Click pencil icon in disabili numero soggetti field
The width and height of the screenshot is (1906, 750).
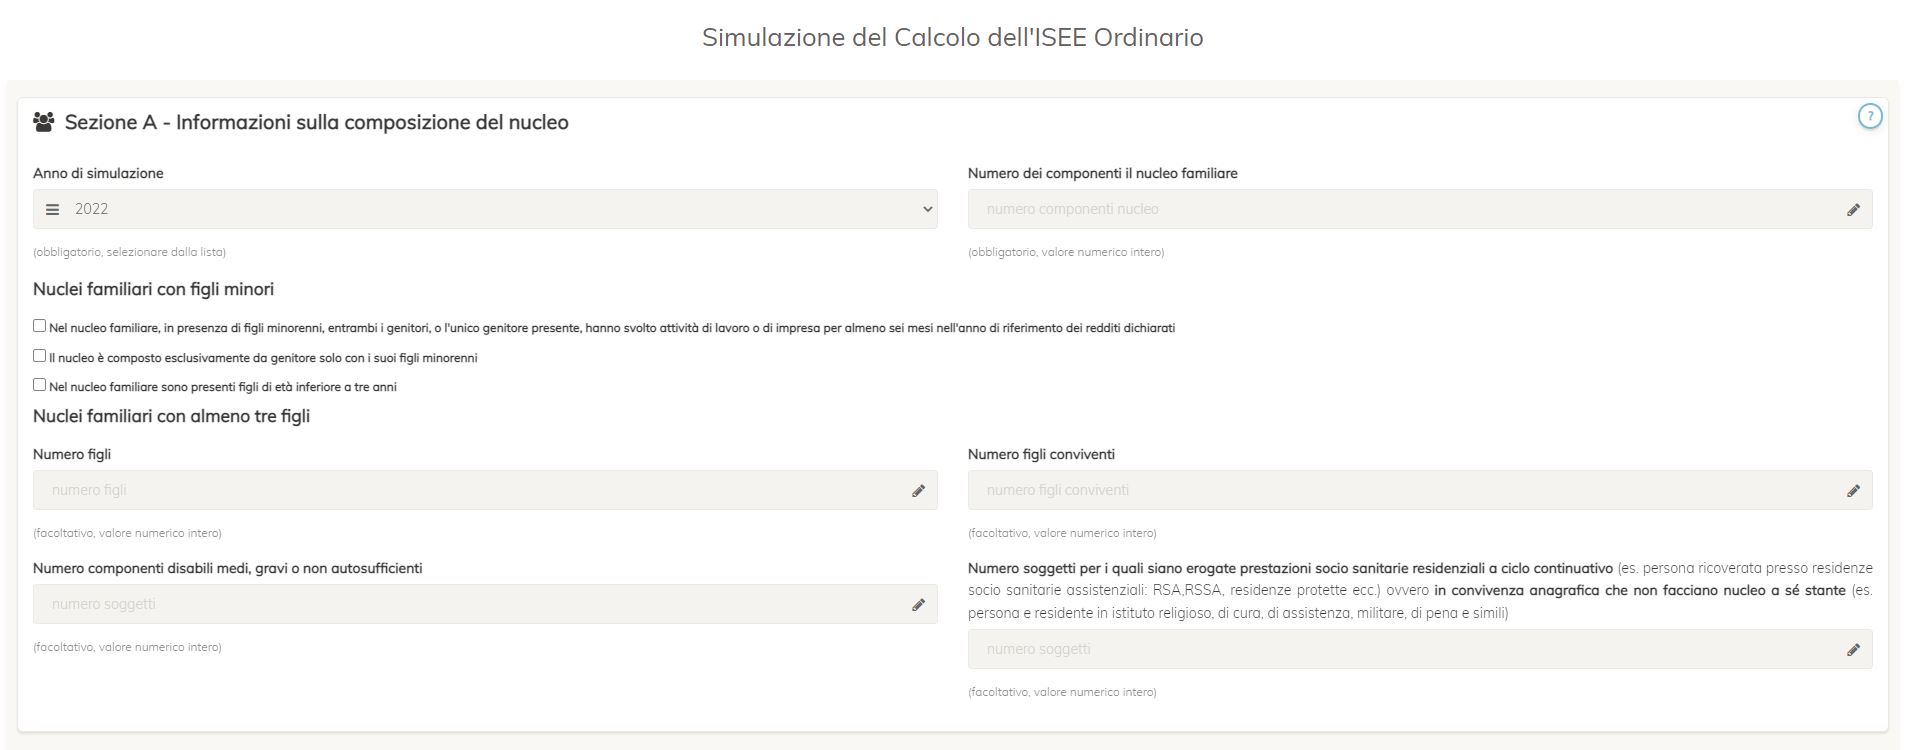pyautogui.click(x=918, y=605)
